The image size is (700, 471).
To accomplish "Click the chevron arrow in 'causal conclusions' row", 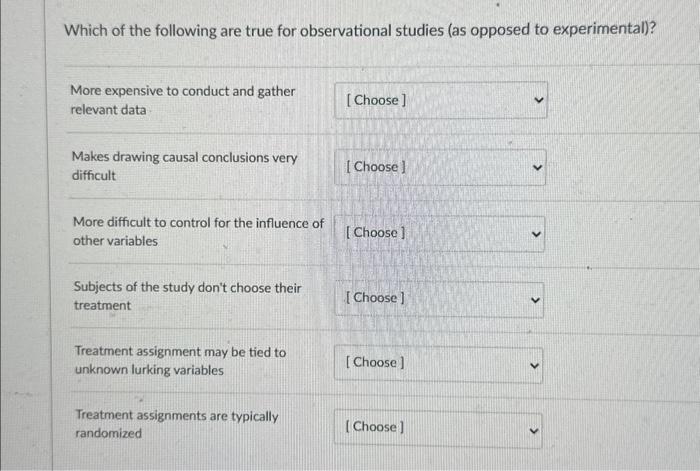I will coord(538,167).
